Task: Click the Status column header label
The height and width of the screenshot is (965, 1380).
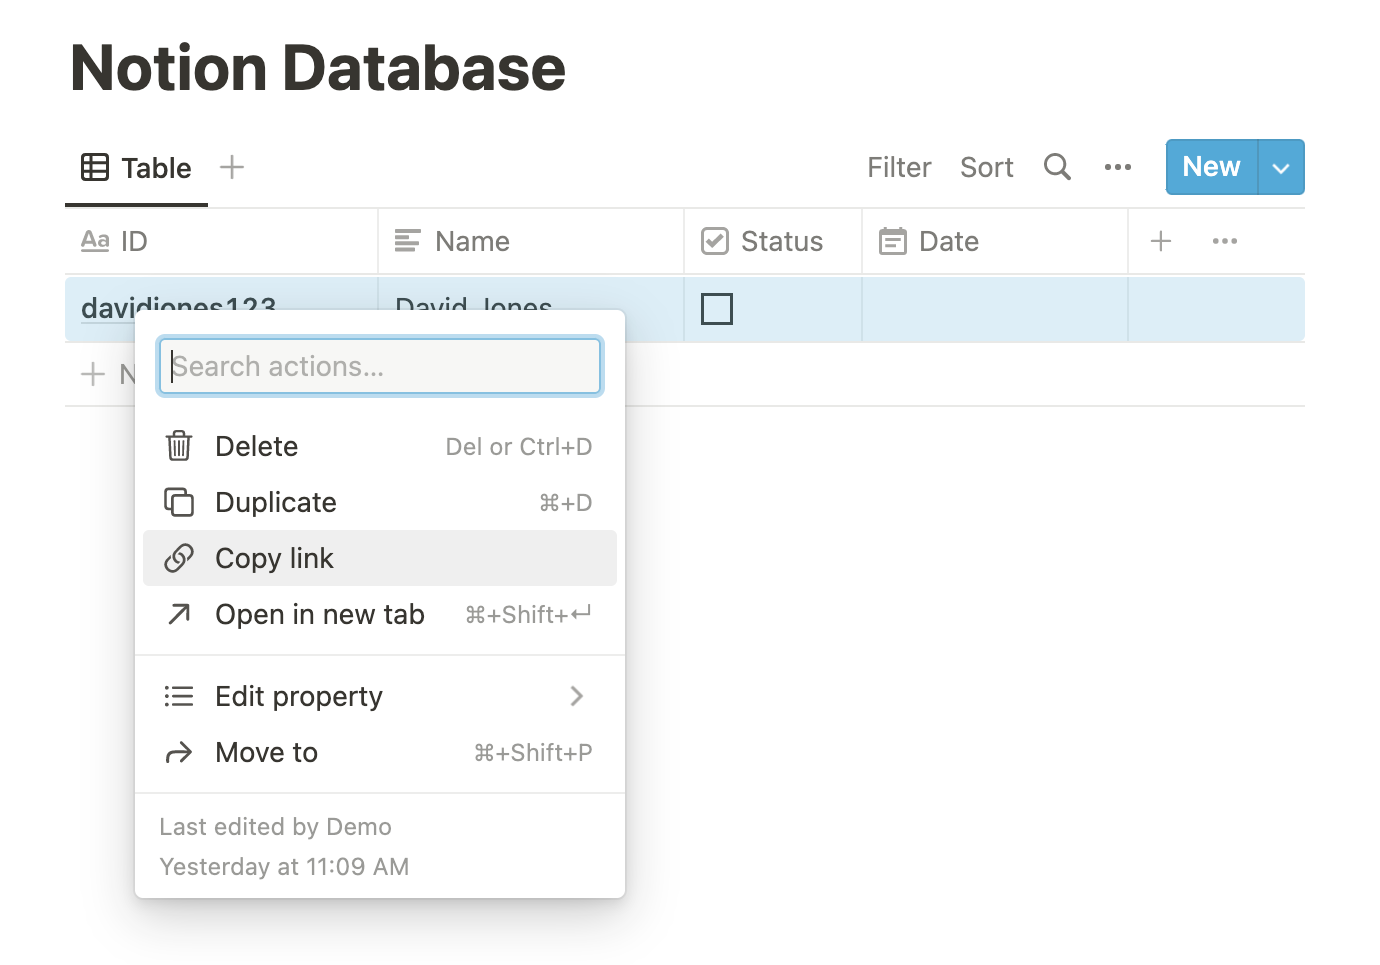Action: click(782, 241)
